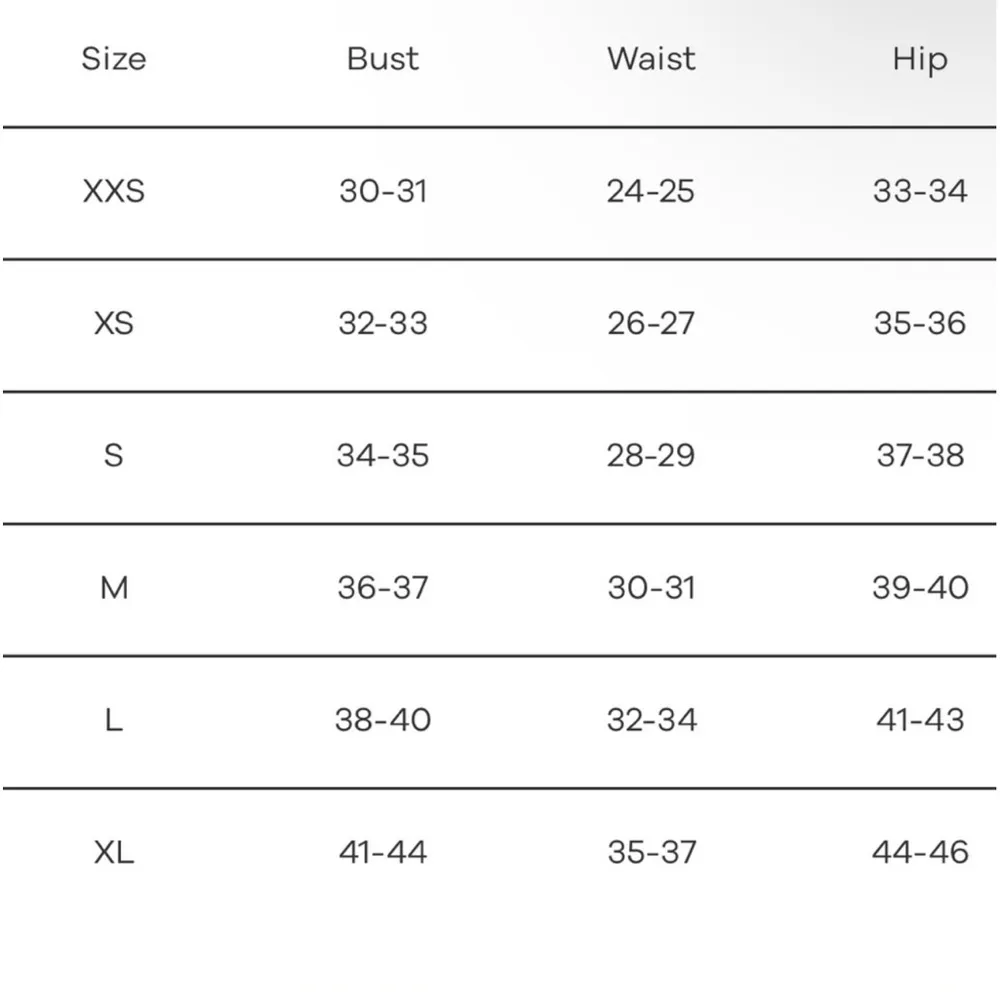Select the XS size row label

tap(113, 323)
